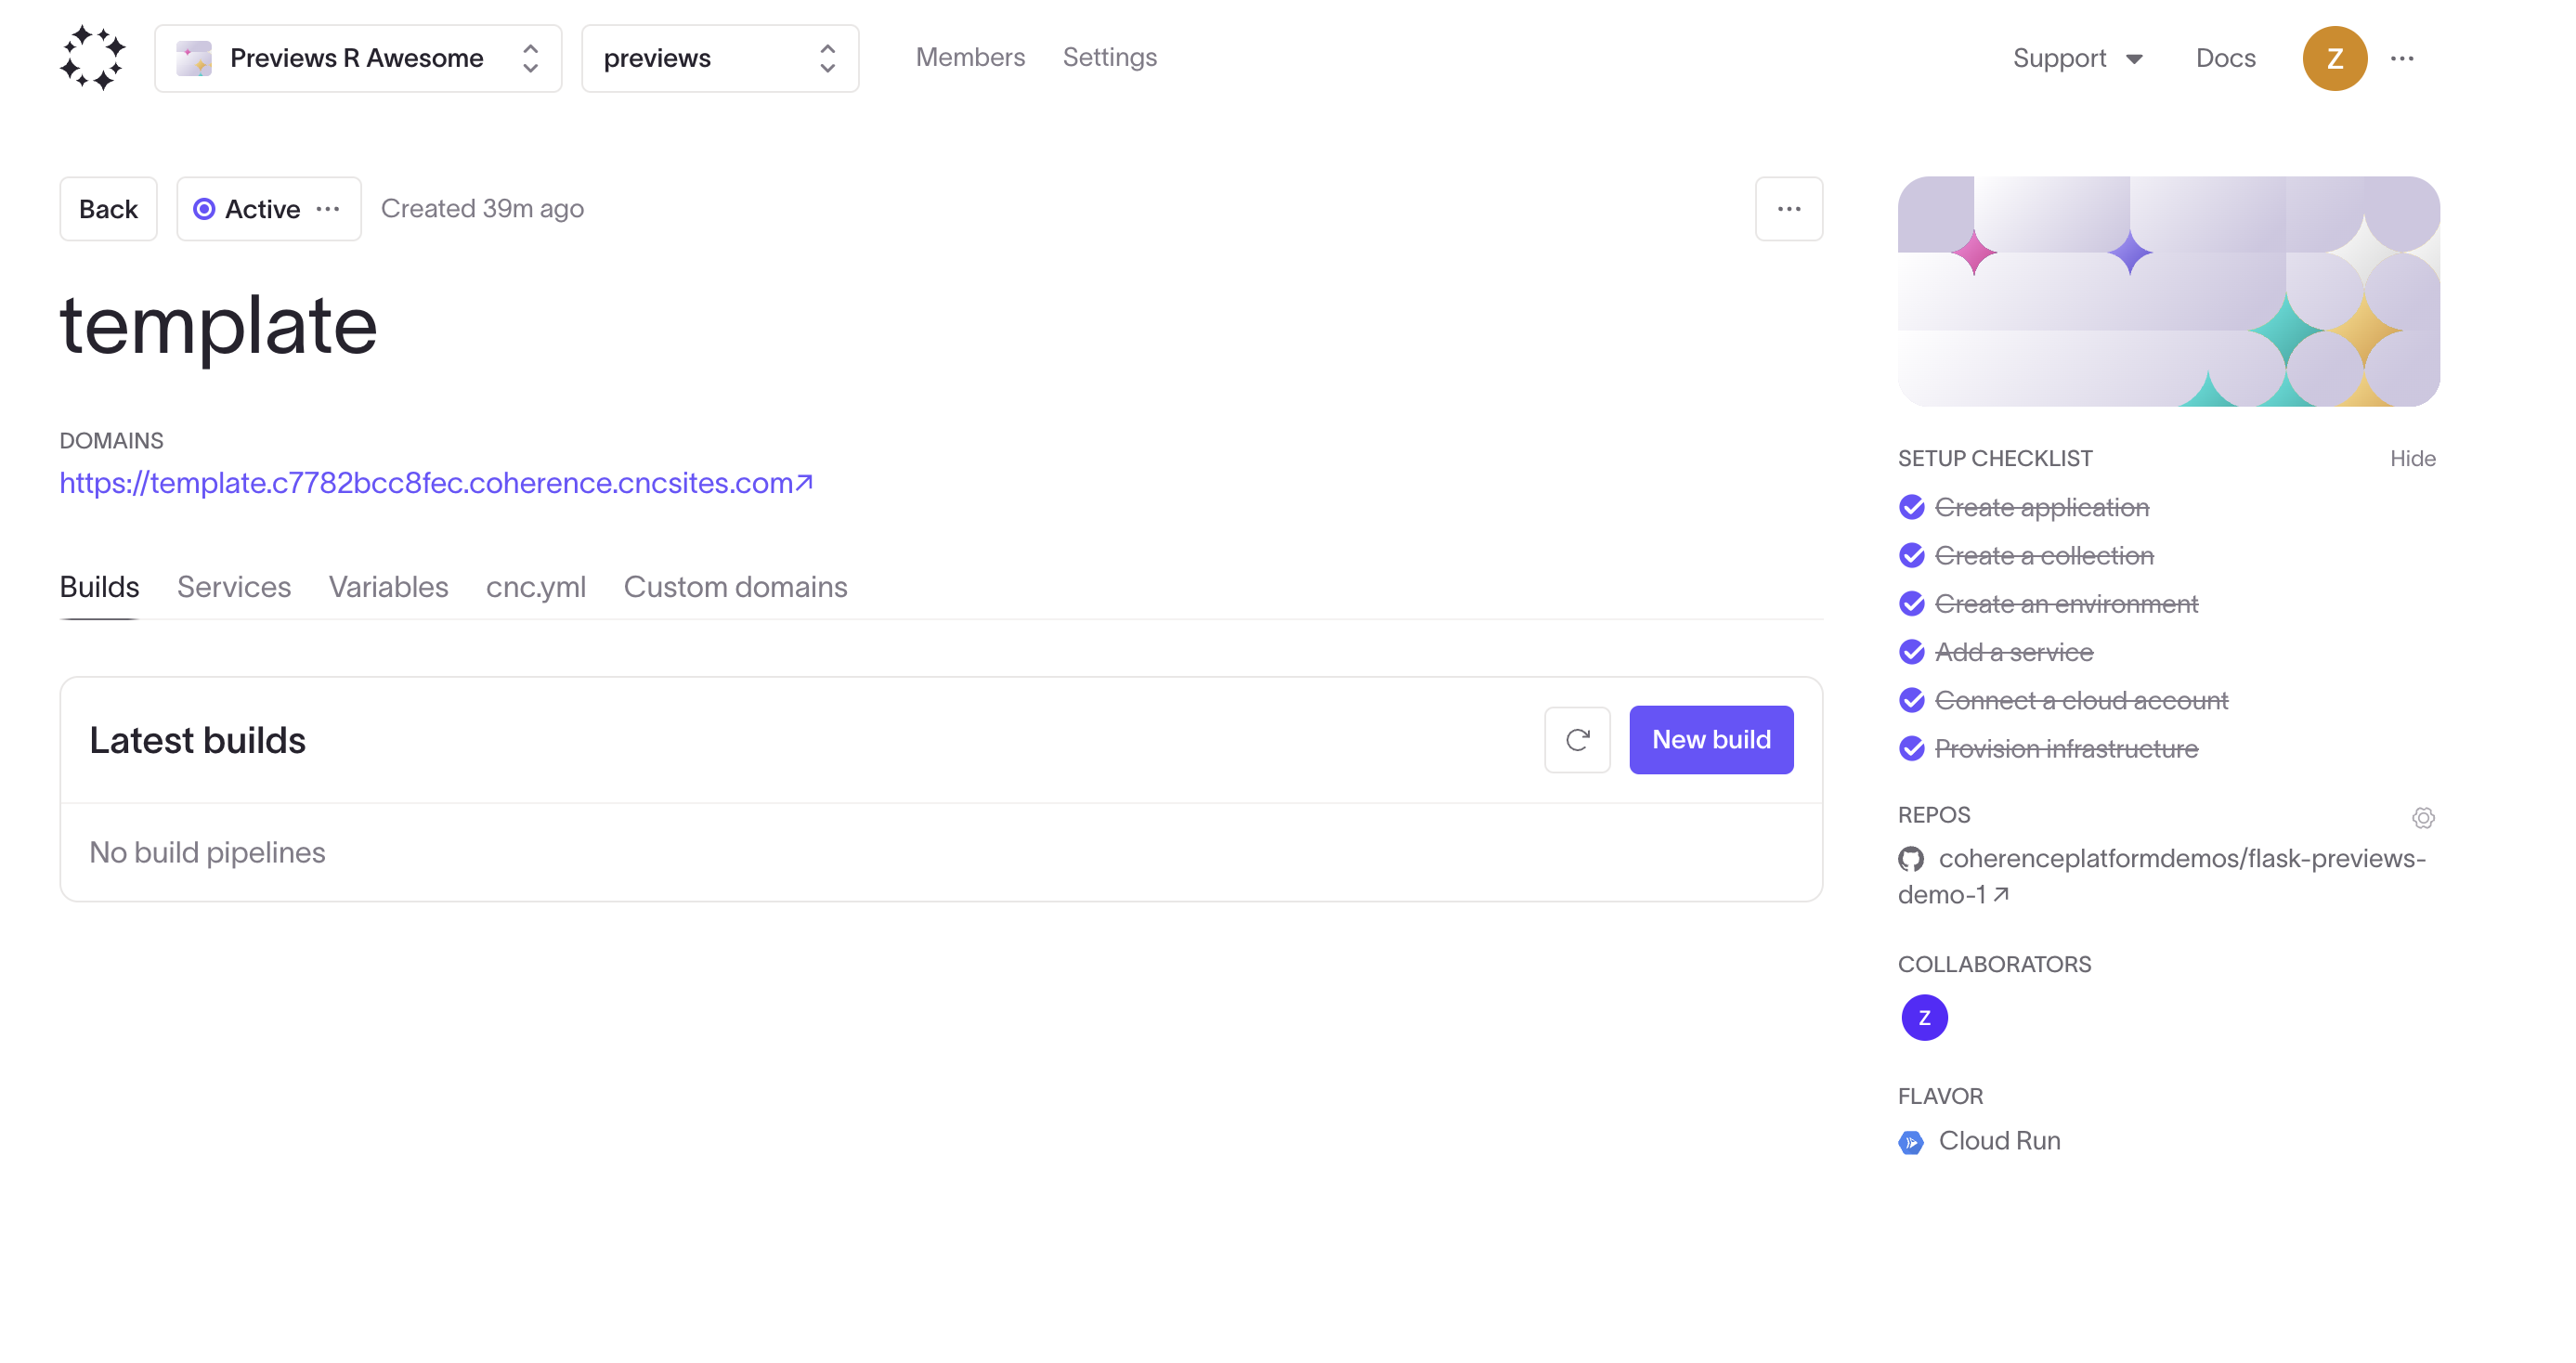Check the Create application checklist item

point(1913,506)
